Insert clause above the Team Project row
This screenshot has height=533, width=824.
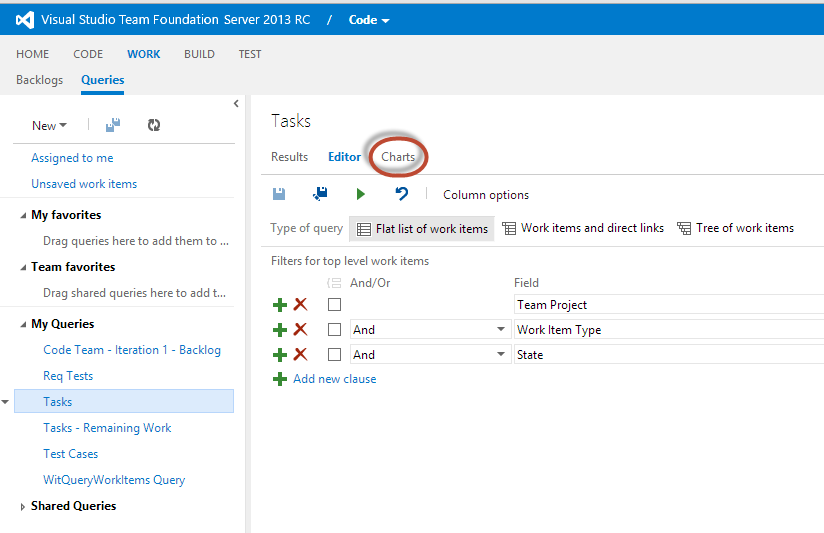[x=280, y=305]
